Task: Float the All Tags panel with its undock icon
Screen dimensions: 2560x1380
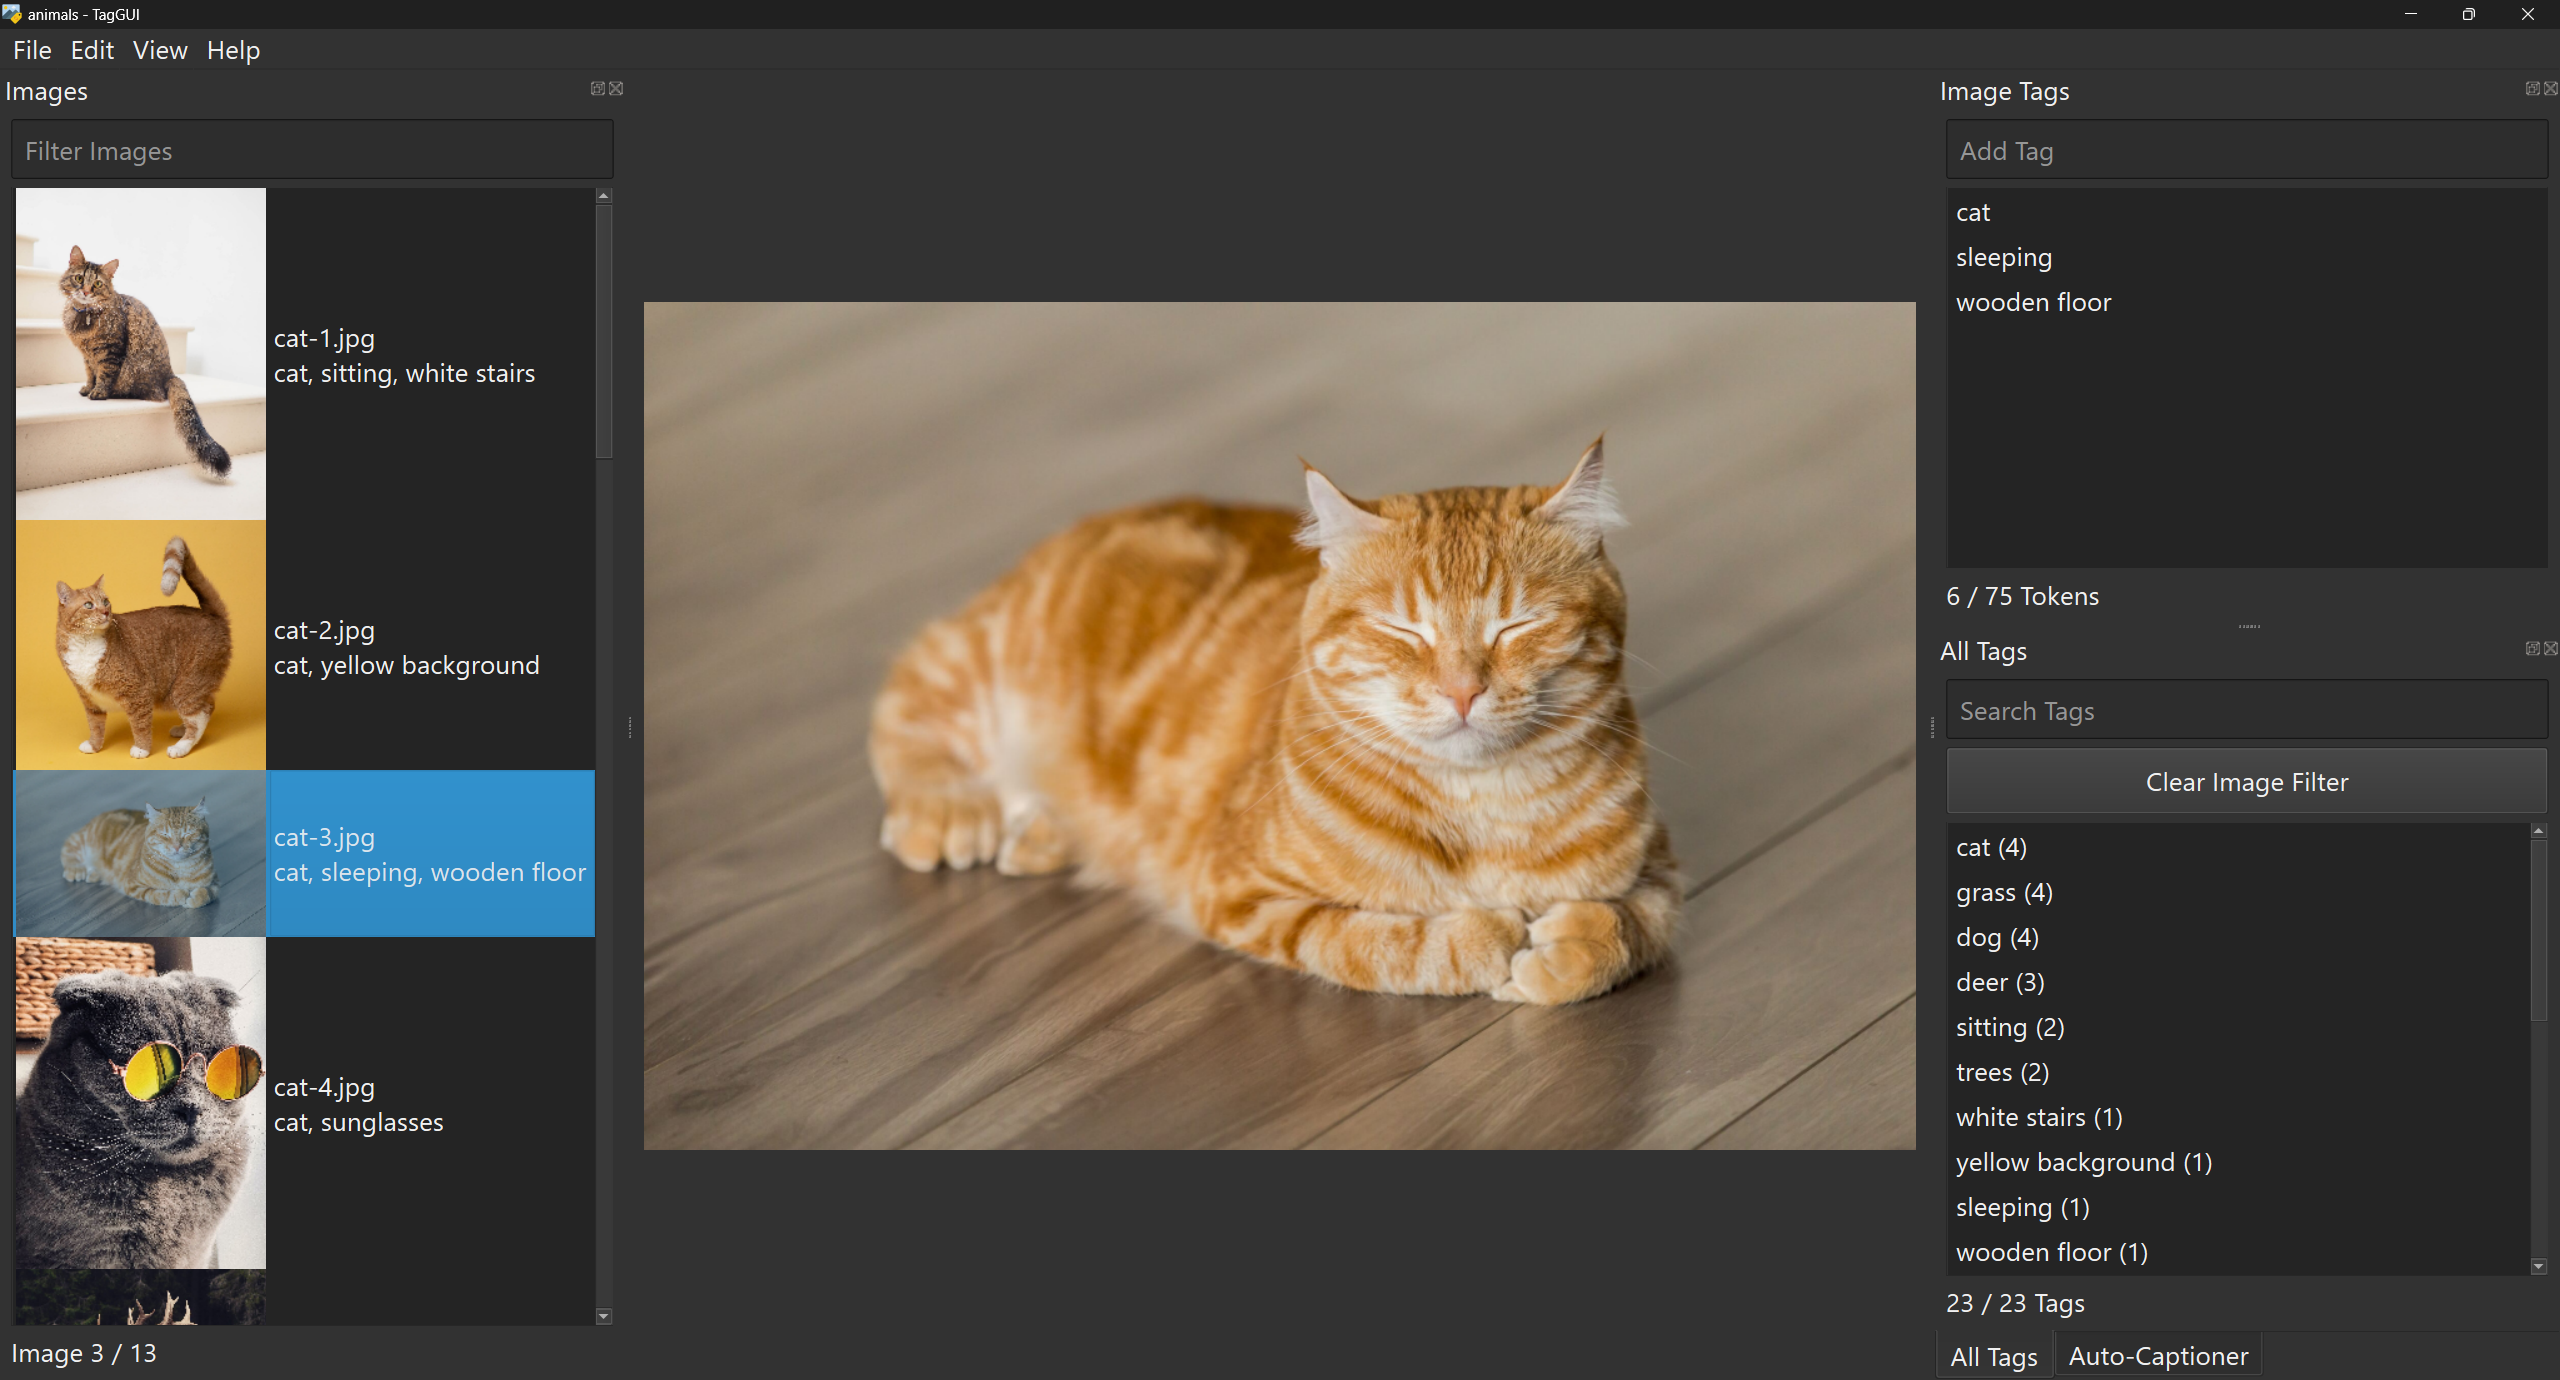Action: coord(2532,648)
